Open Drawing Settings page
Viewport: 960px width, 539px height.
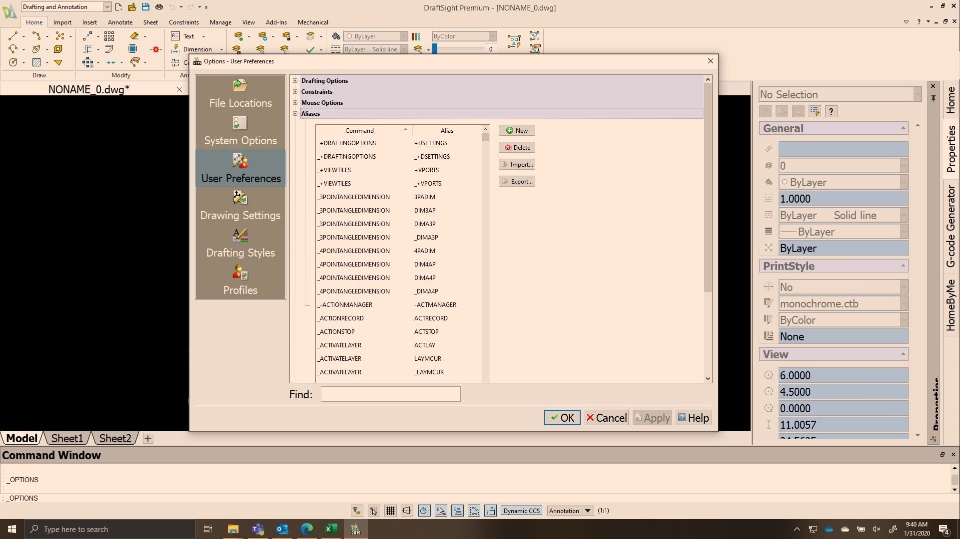[240, 206]
